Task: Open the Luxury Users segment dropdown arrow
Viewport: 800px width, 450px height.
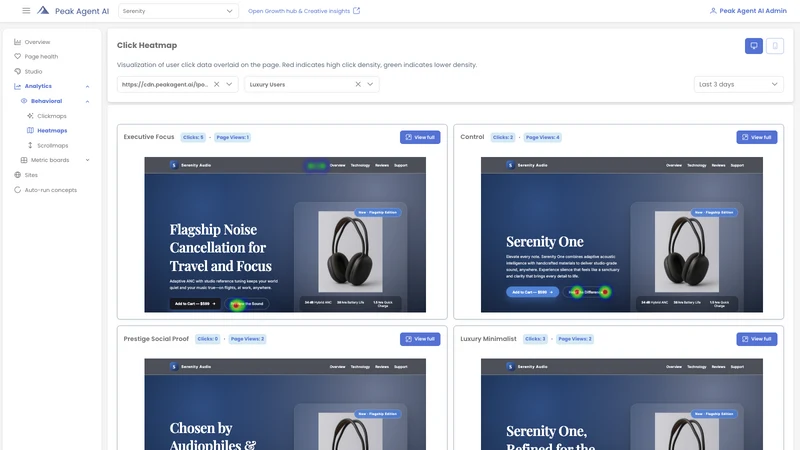Action: (370, 84)
